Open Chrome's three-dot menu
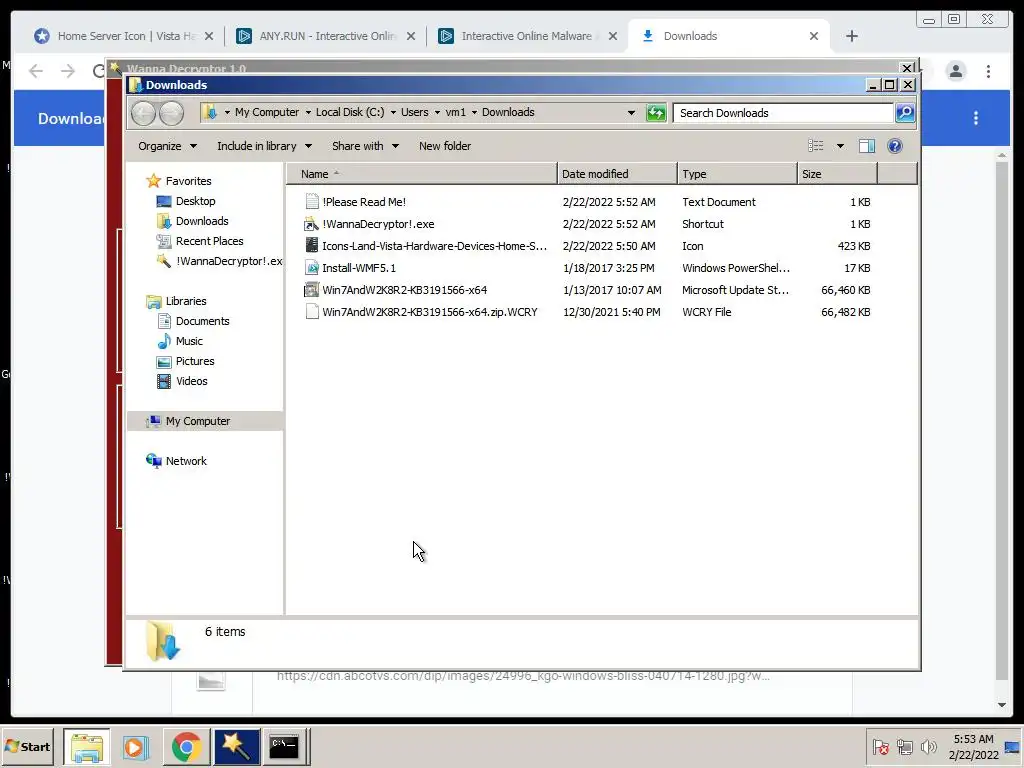This screenshot has height=768, width=1024. [x=989, y=71]
